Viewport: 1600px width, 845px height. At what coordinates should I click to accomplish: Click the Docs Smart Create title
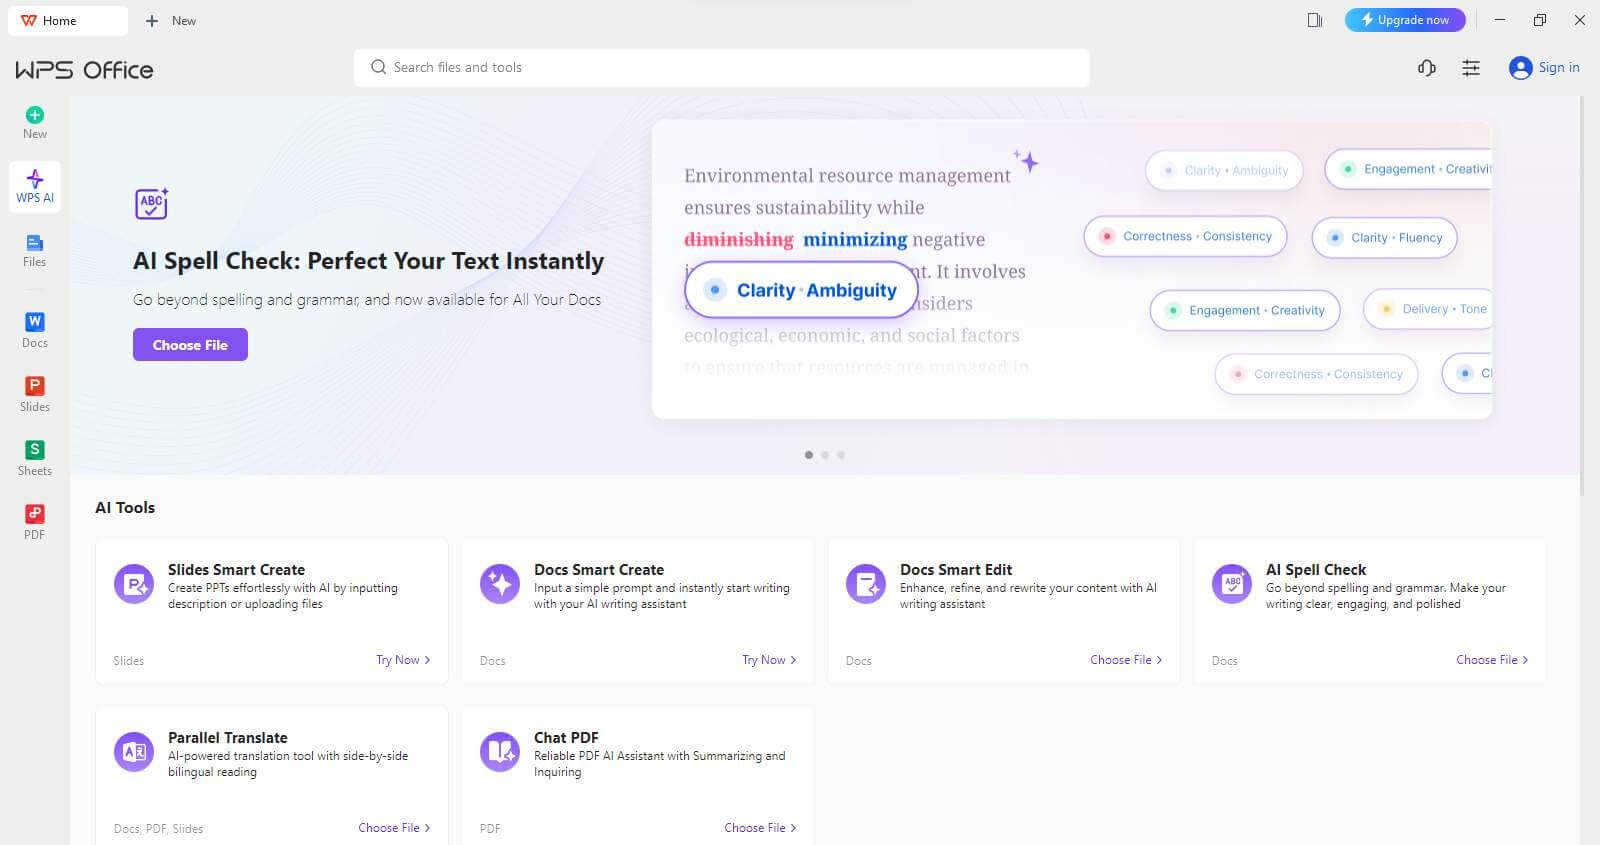point(599,570)
